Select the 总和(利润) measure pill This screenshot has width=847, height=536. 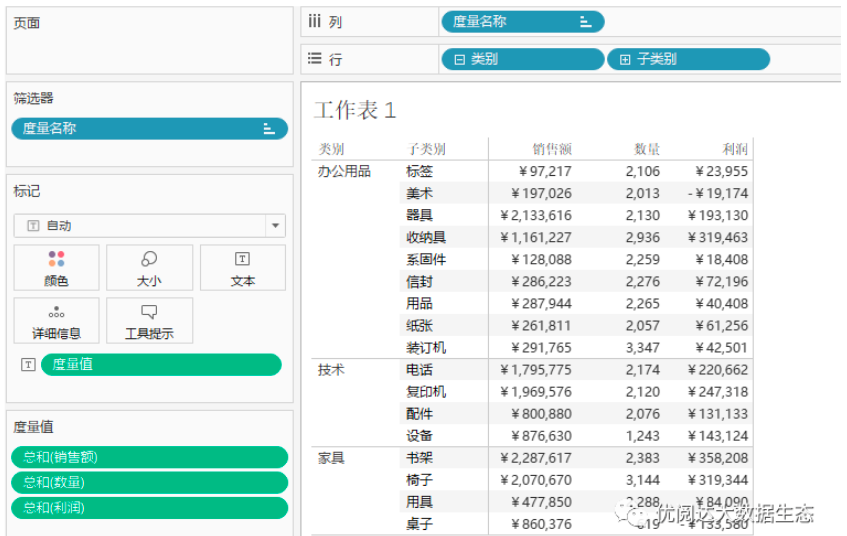[x=149, y=508]
